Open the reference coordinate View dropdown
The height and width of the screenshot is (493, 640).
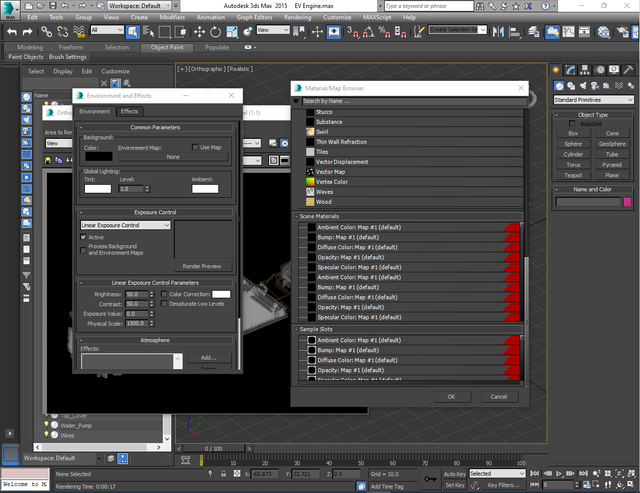pos(273,30)
